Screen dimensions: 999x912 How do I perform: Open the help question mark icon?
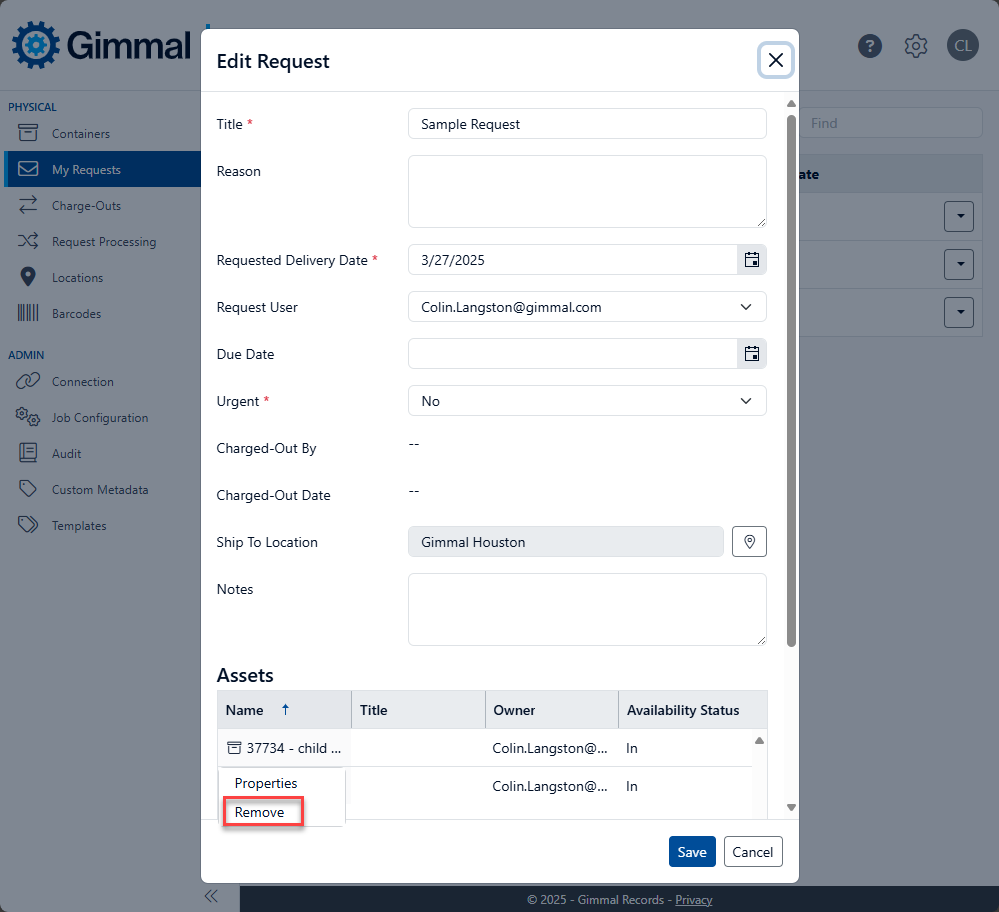click(870, 46)
